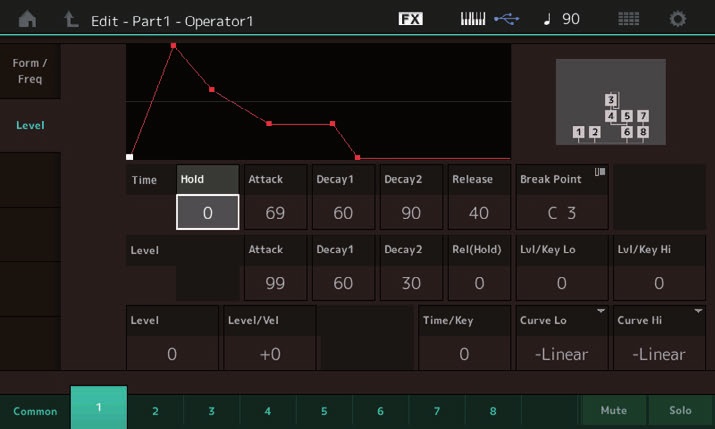
Task: Open the Curve Lo dropdown
Action: [x=562, y=338]
